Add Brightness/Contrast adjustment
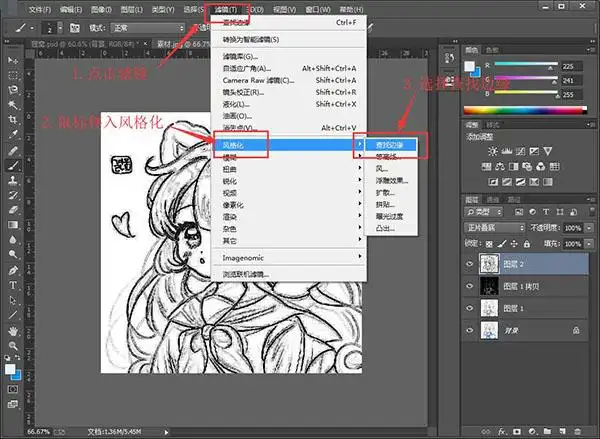600x439 pixels. tap(493, 151)
